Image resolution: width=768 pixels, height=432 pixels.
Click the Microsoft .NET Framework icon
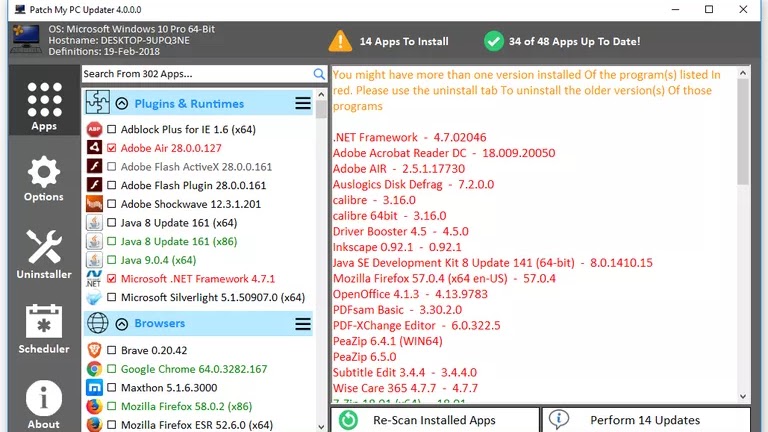[x=94, y=278]
